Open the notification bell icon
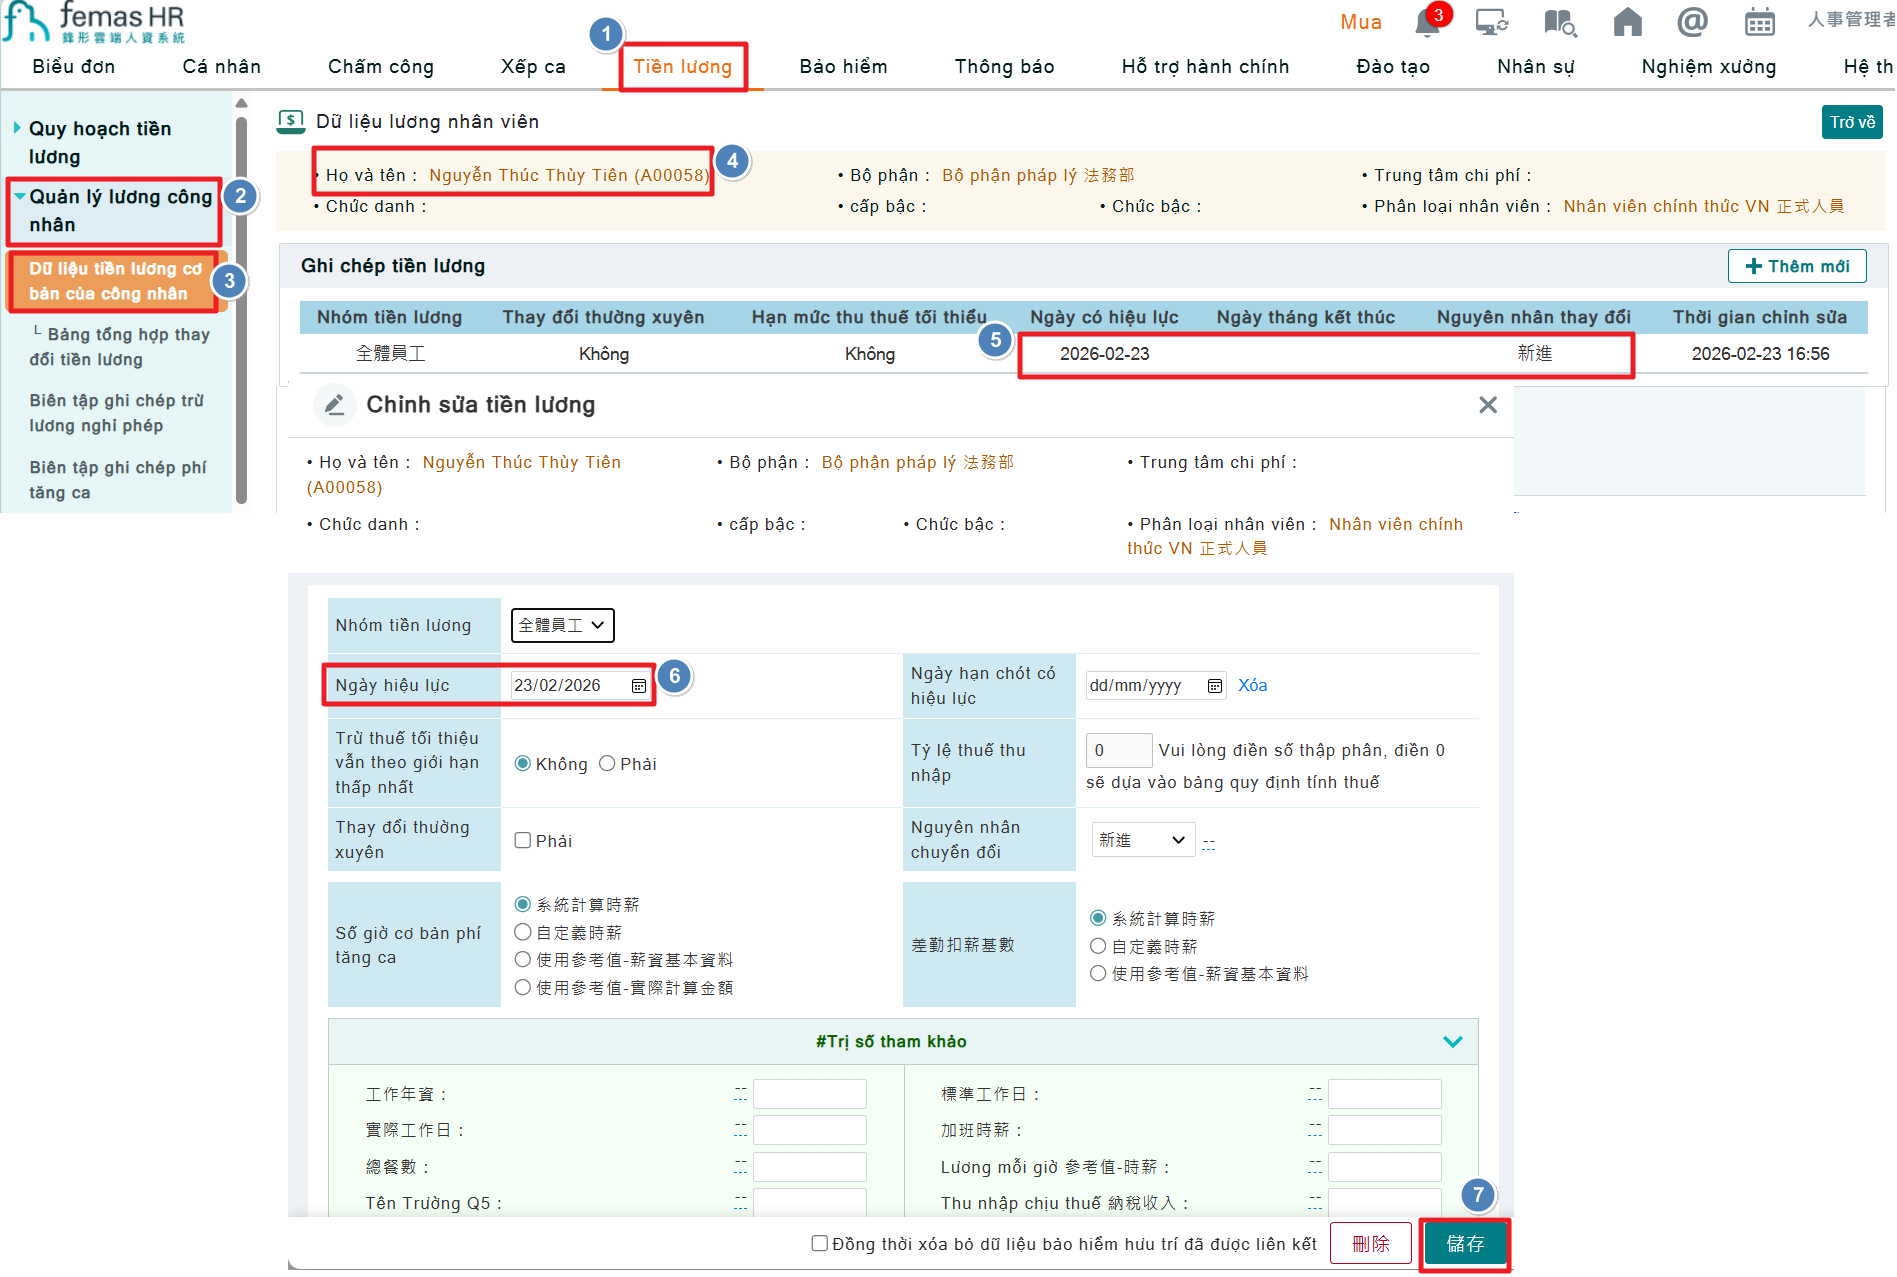The image size is (1897, 1277). click(x=1427, y=24)
